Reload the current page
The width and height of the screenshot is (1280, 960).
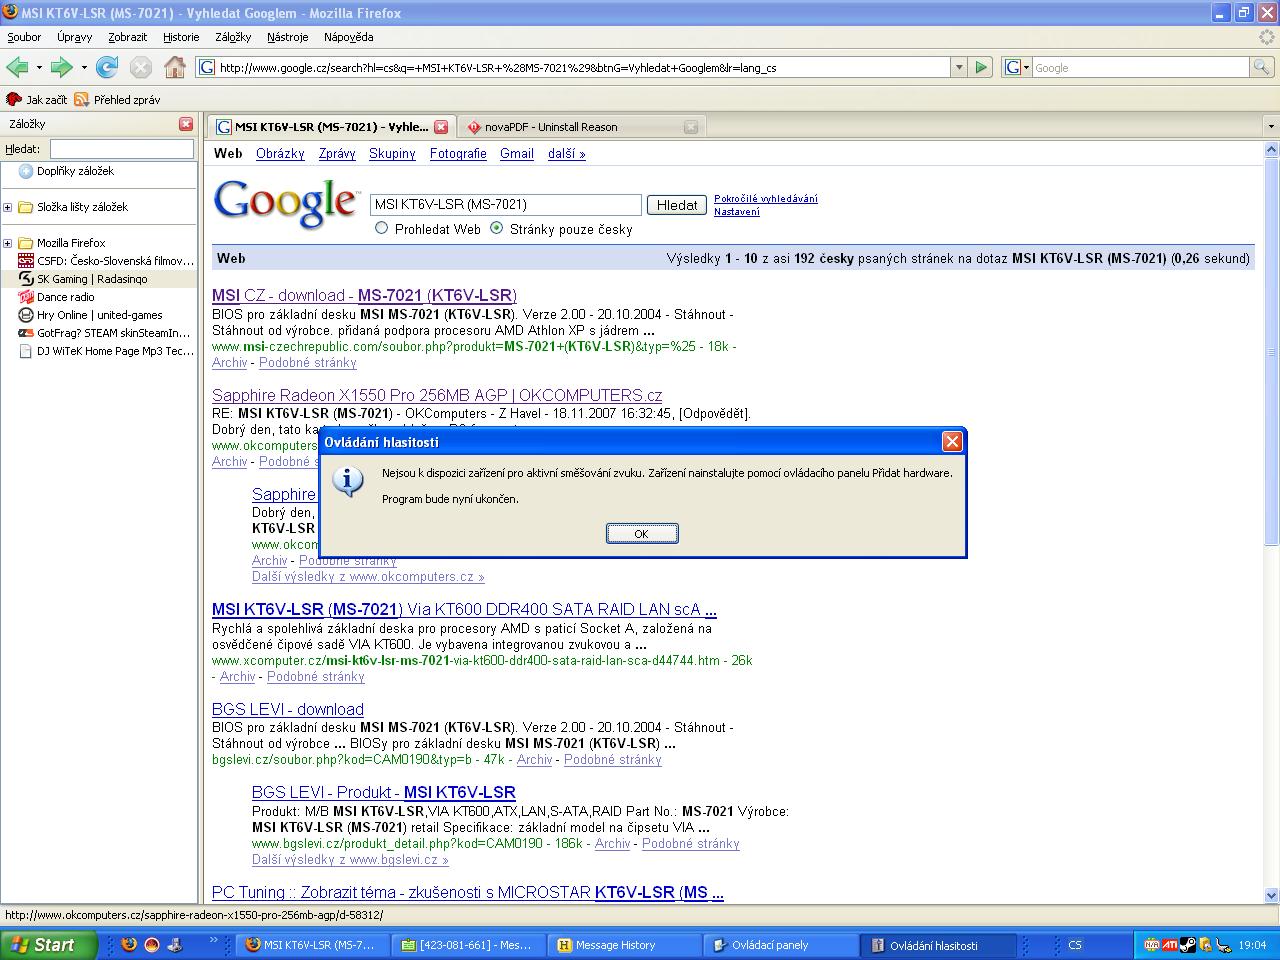pyautogui.click(x=107, y=67)
